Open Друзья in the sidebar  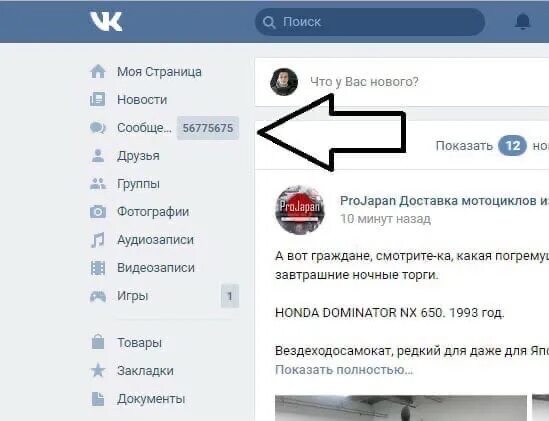click(x=138, y=156)
